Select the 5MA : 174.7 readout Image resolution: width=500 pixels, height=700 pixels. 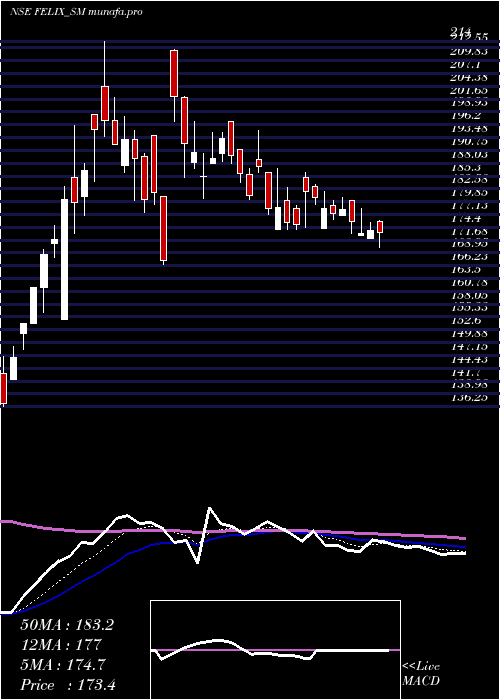pos(63,665)
